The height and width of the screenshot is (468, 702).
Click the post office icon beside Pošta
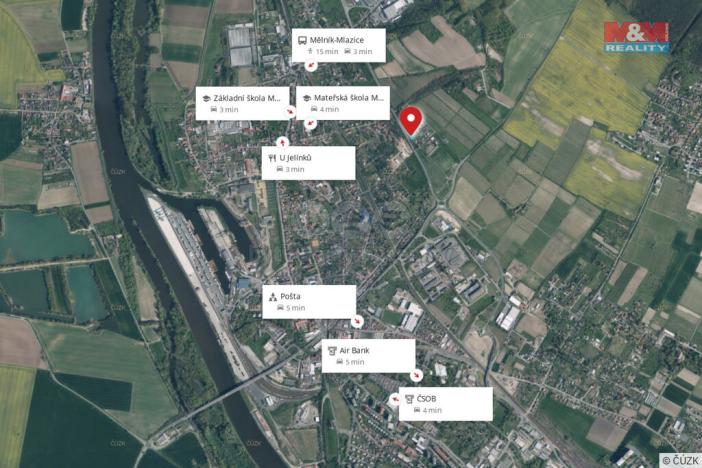click(x=273, y=297)
